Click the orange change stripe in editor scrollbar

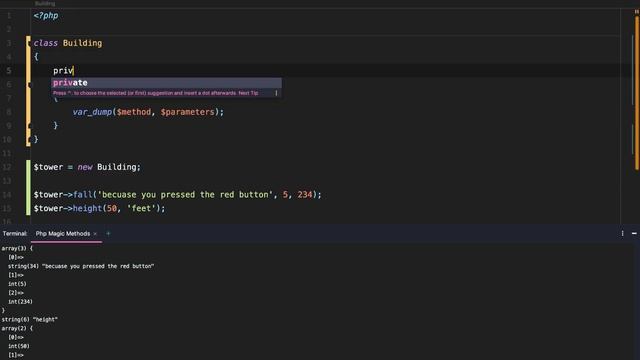pos(637,93)
